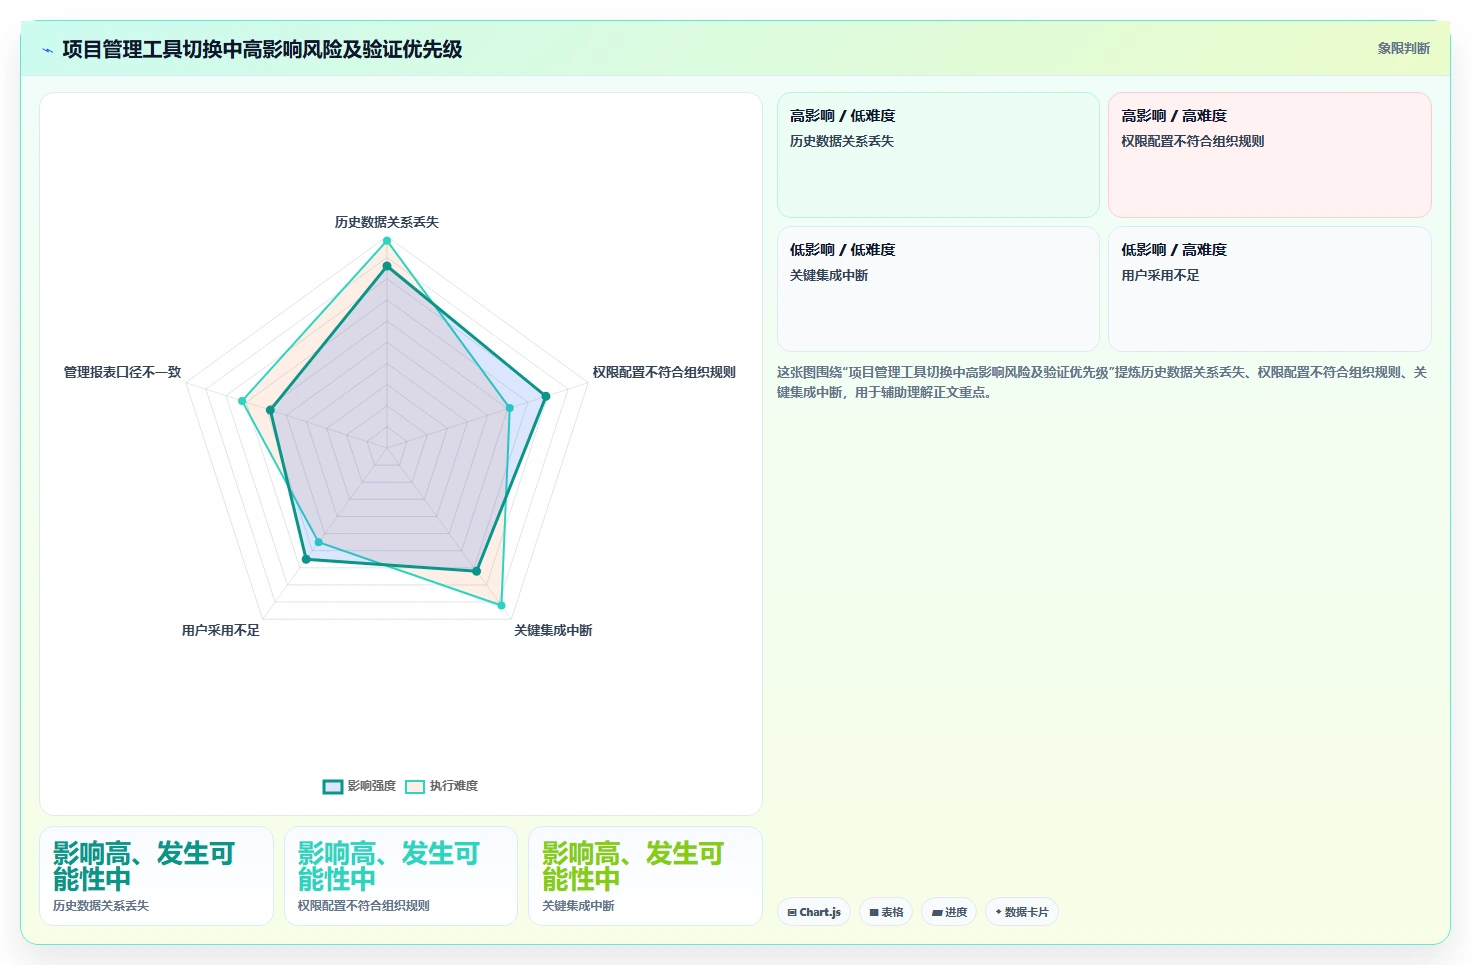This screenshot has height=965, width=1471.
Task: Click the 管理报表口径不一致 radar axis label
Action: click(122, 372)
